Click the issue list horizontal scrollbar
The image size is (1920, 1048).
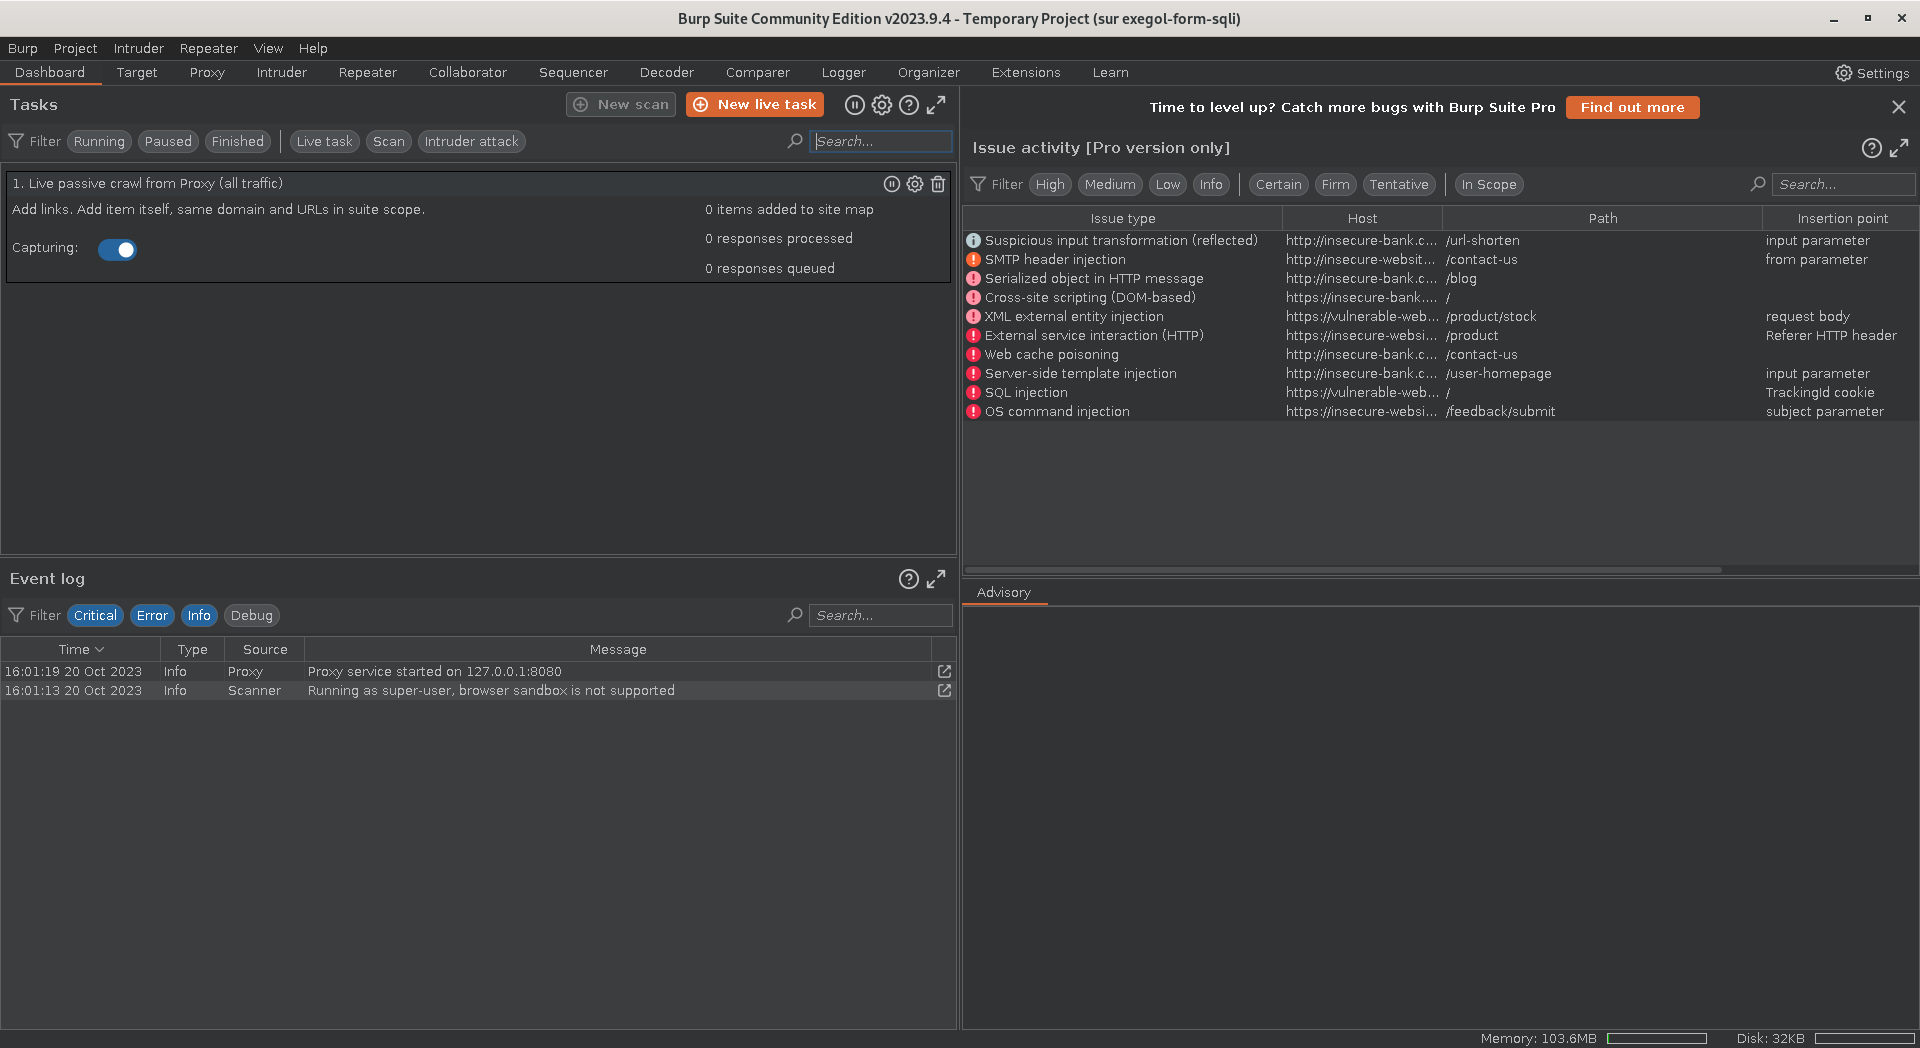click(x=1343, y=571)
